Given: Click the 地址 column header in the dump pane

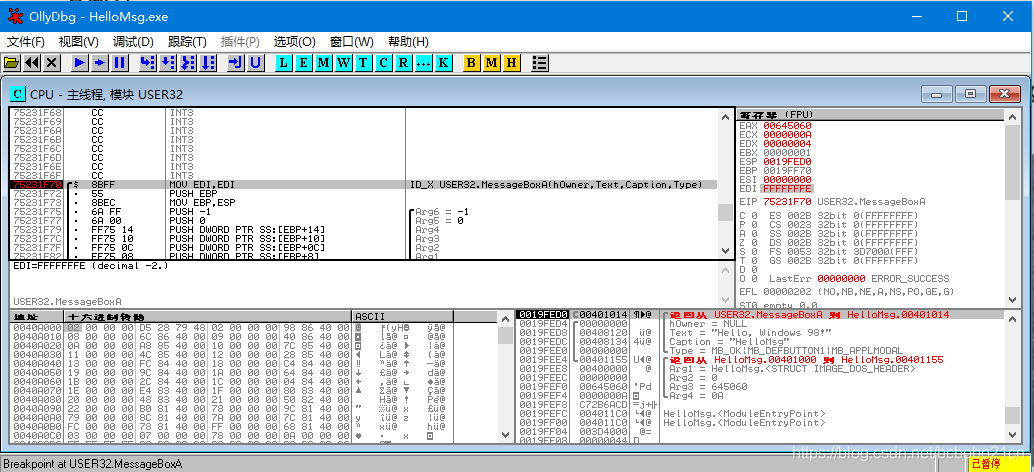Looking at the screenshot, I should pyautogui.click(x=36, y=316).
